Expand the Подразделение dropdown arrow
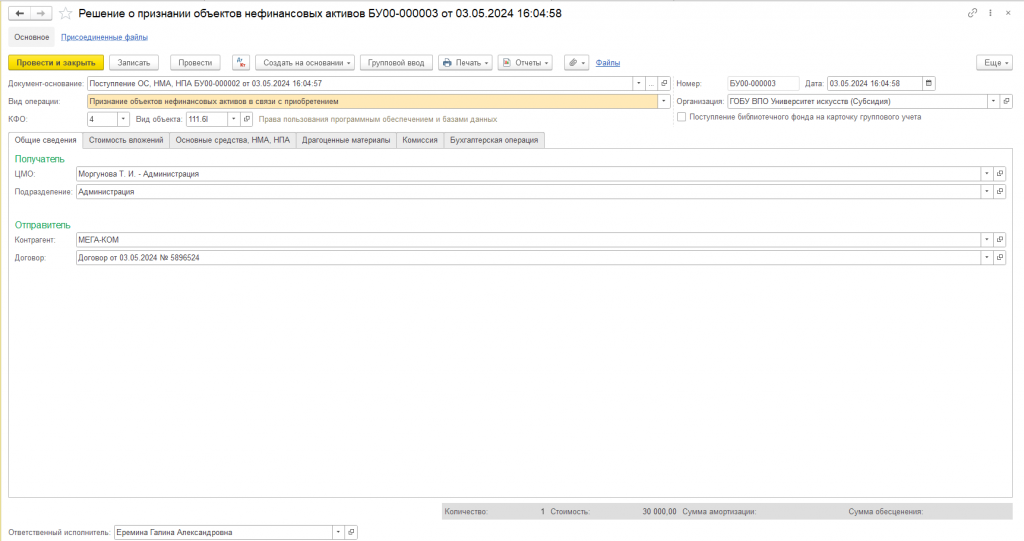Screen dimensions: 1024x541 click(x=987, y=191)
